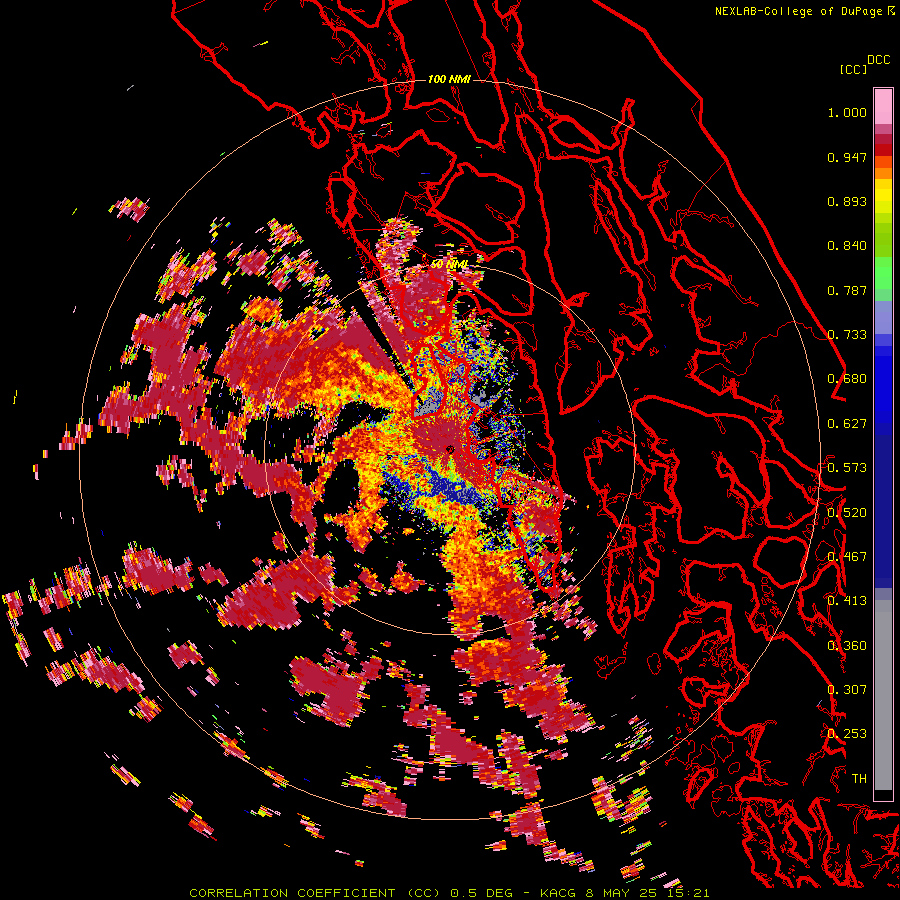Click the 0.360 scale value

(847, 645)
